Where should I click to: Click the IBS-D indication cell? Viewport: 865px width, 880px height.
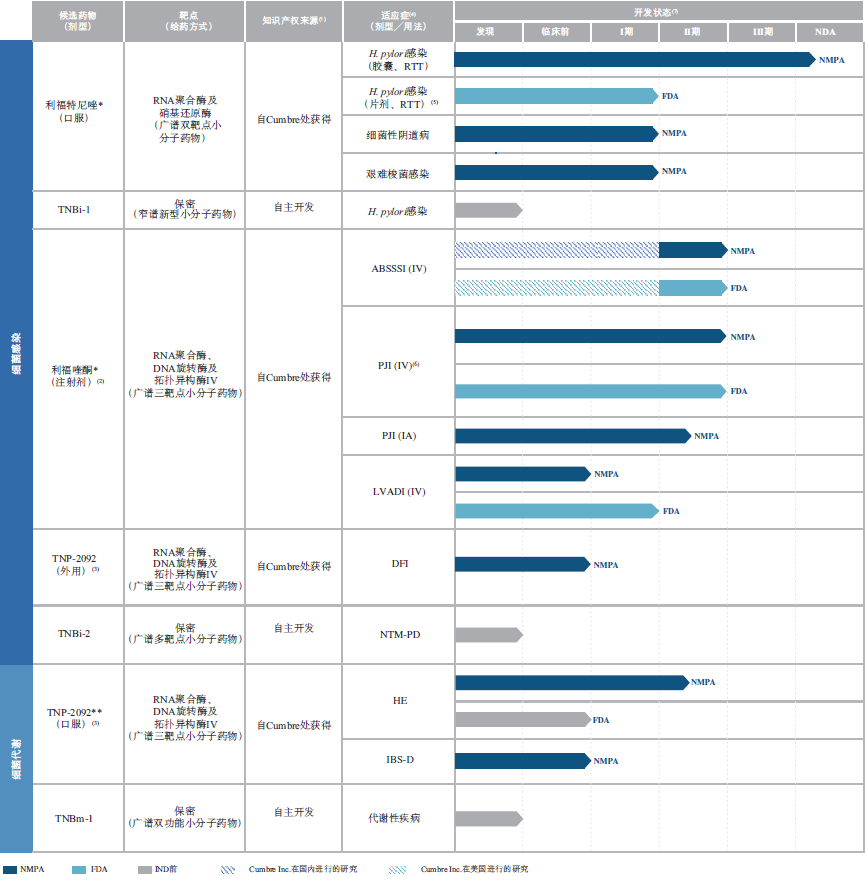399,760
